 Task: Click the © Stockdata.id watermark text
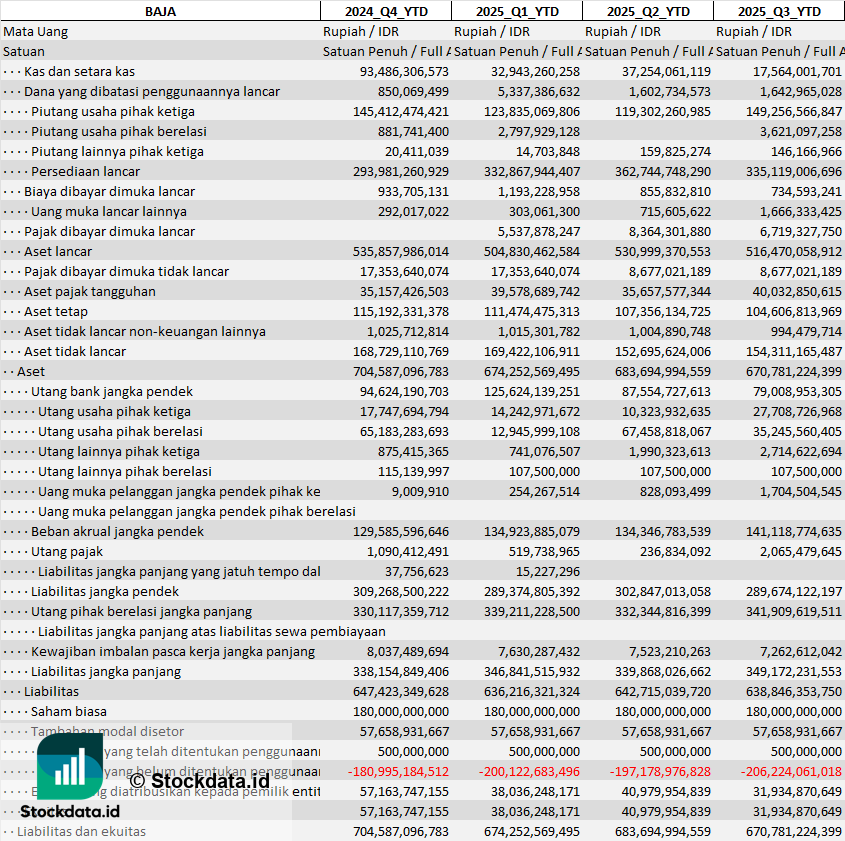tap(199, 779)
